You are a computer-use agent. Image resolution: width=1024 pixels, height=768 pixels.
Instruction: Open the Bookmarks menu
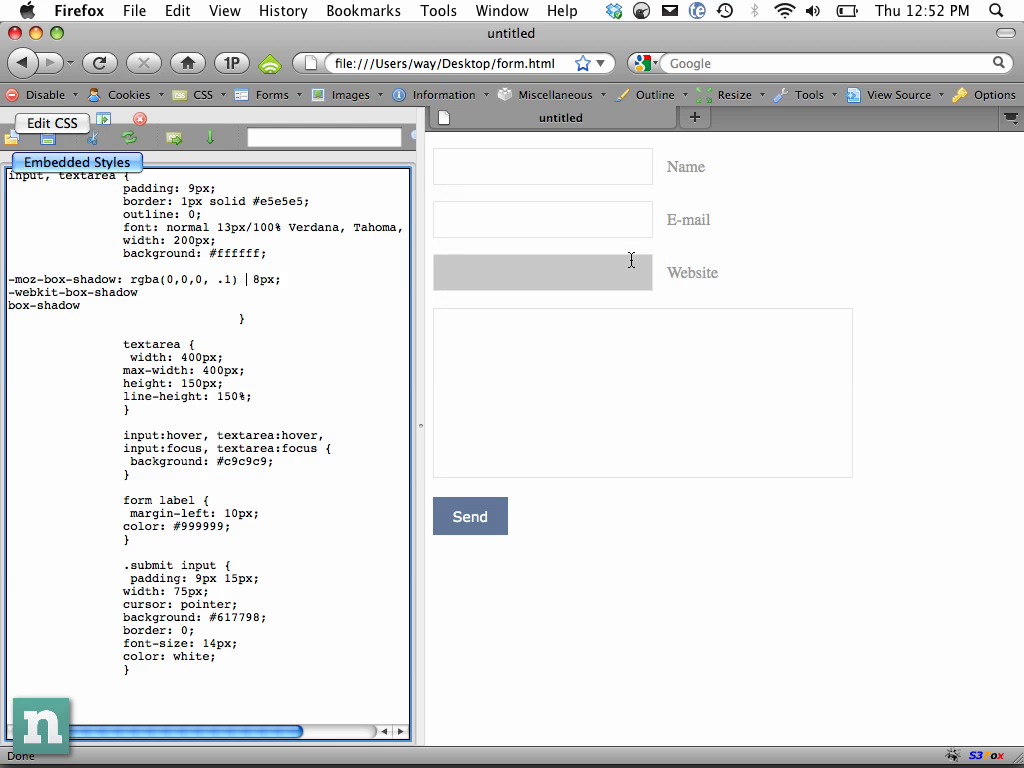tap(363, 10)
